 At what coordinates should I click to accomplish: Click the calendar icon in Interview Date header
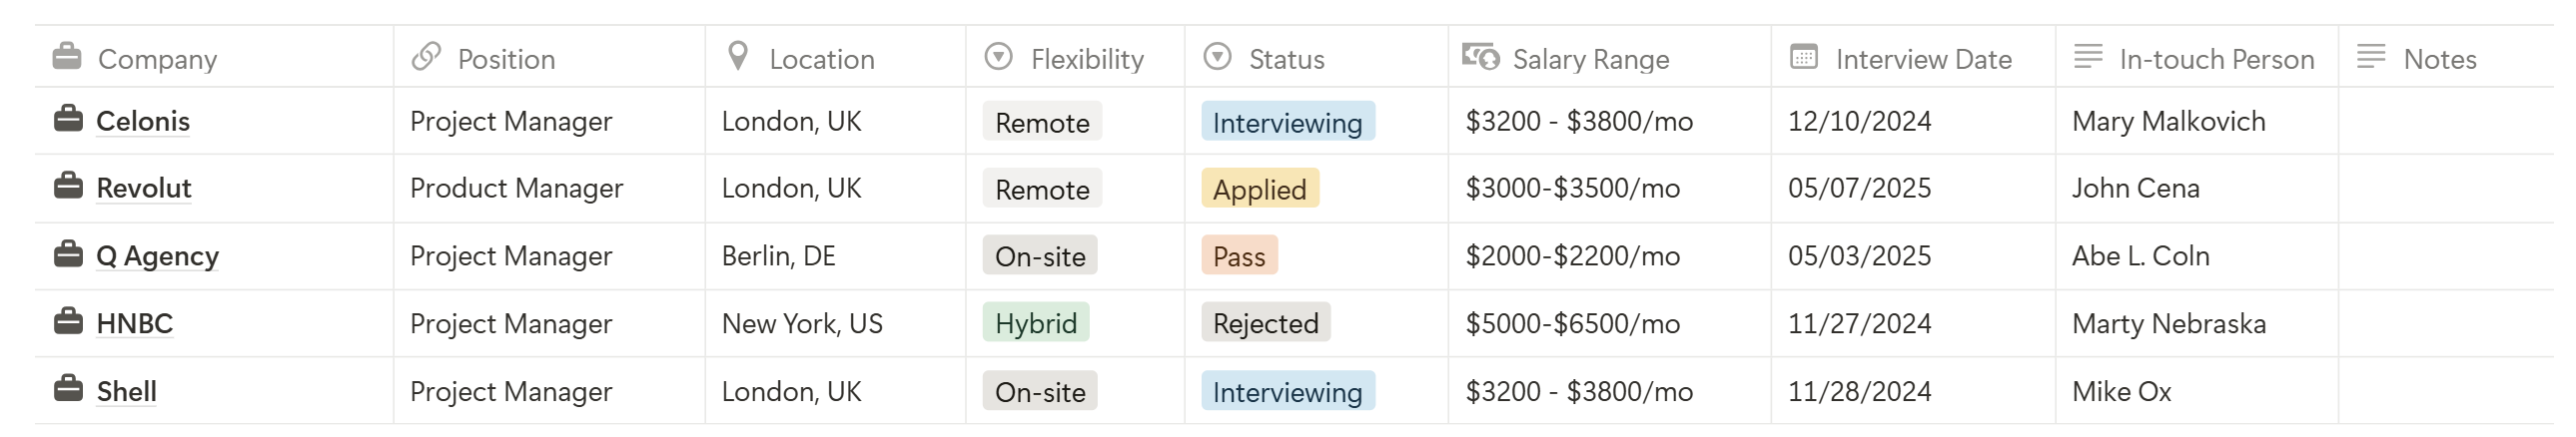[x=1803, y=57]
